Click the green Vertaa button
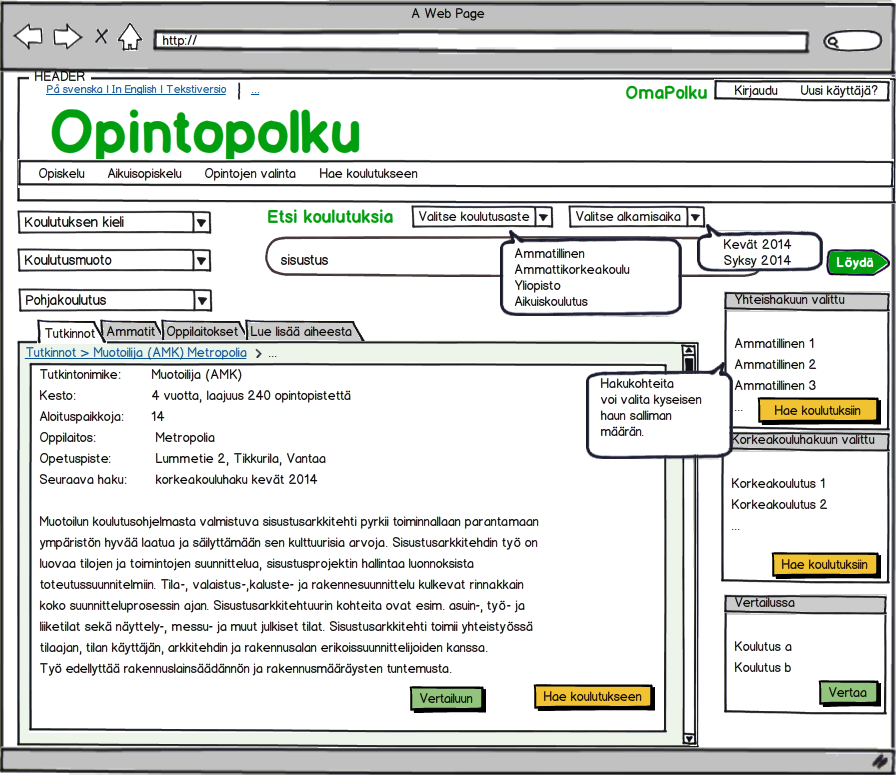896x775 pixels. [848, 693]
